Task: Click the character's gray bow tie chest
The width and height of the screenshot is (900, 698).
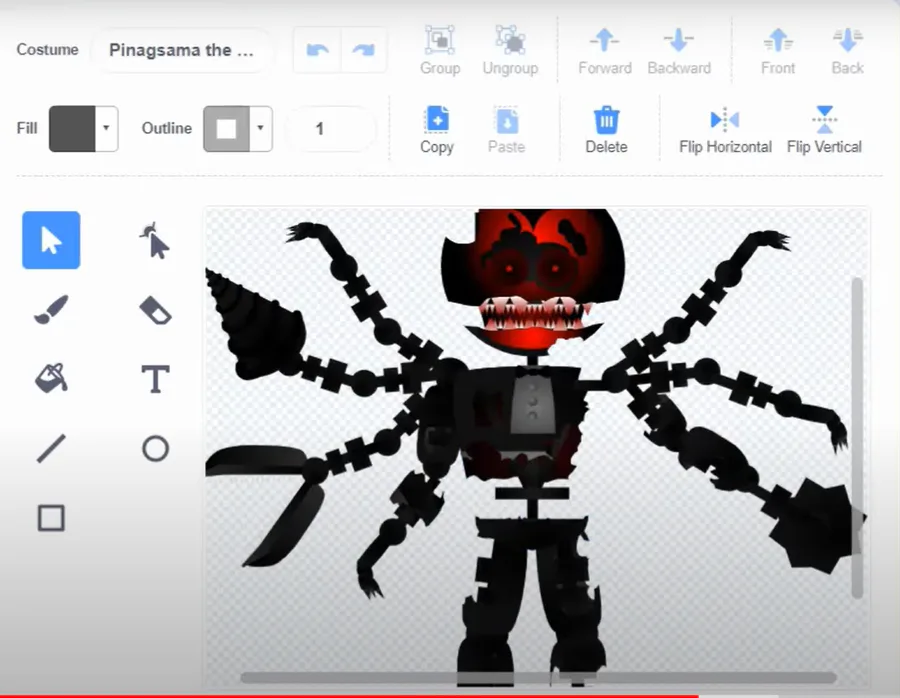Action: (x=533, y=404)
